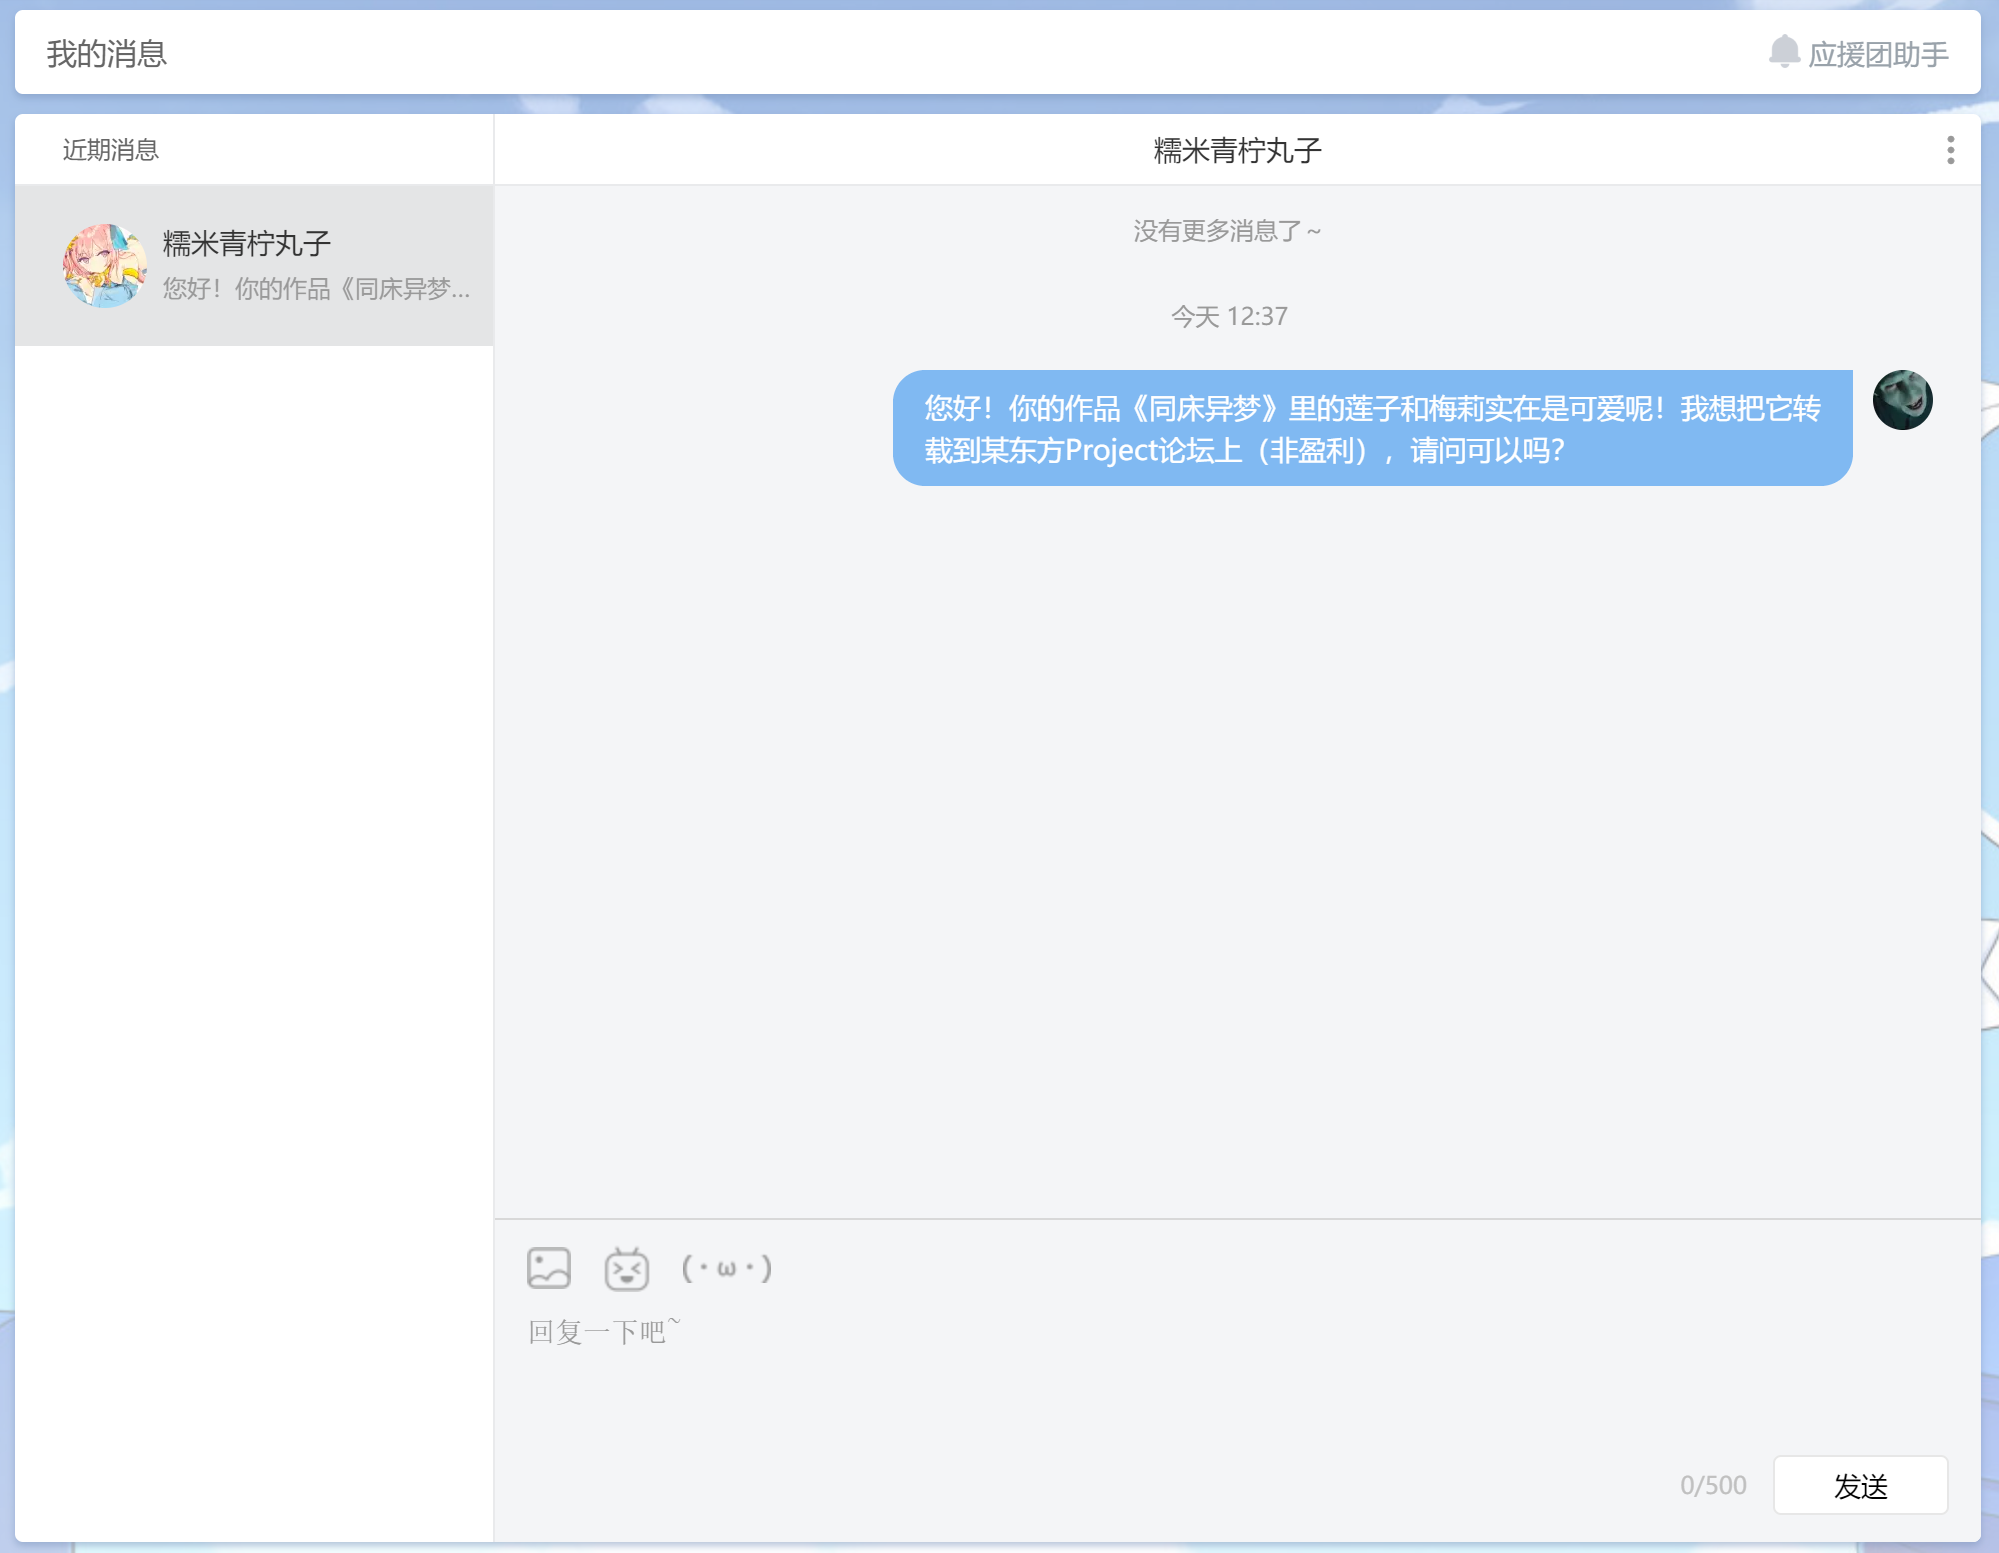Click the 今天 12:37 timestamp
The image size is (1999, 1553).
tap(1229, 316)
